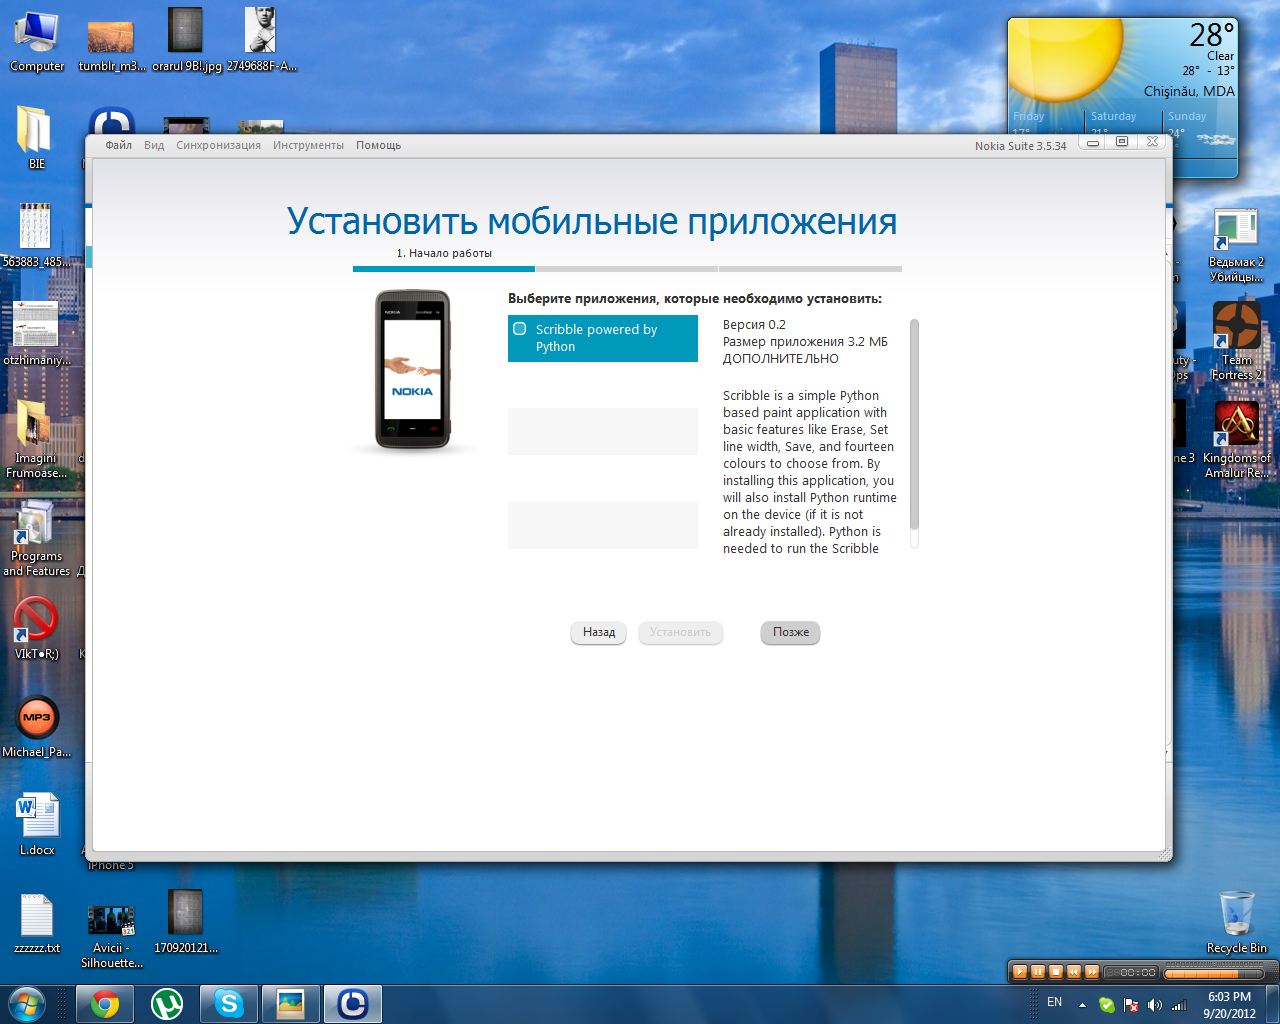The height and width of the screenshot is (1024, 1280).
Task: Click the Назад button
Action: [x=599, y=632]
